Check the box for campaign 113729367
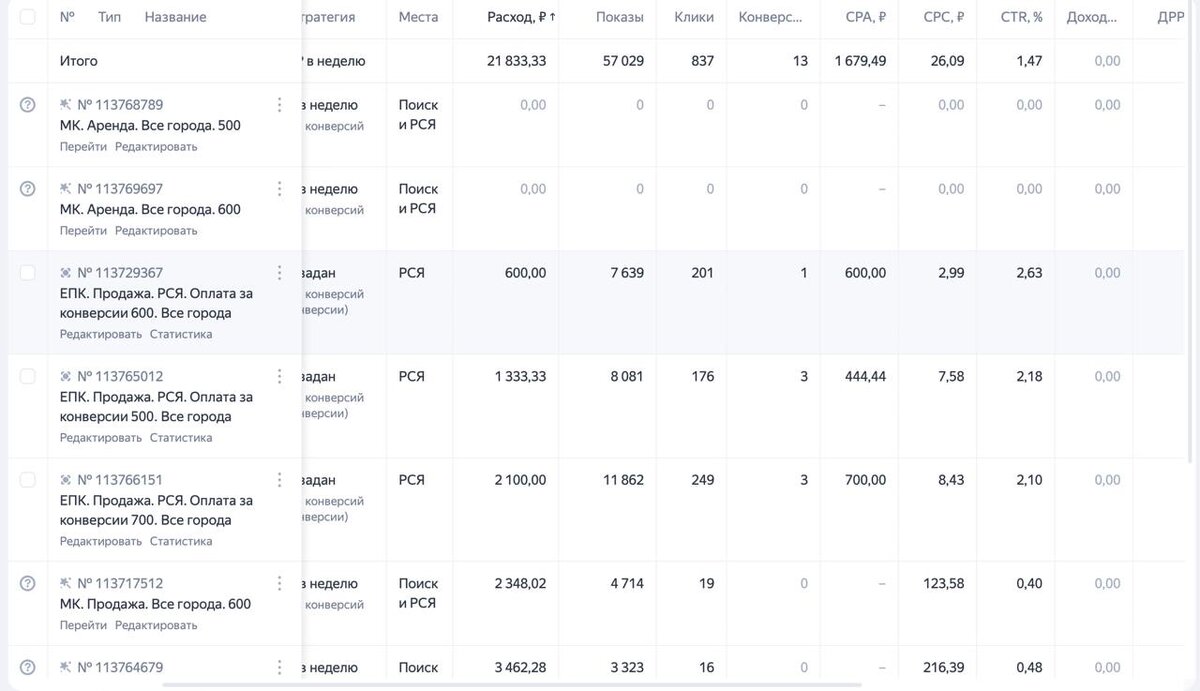 click(28, 273)
